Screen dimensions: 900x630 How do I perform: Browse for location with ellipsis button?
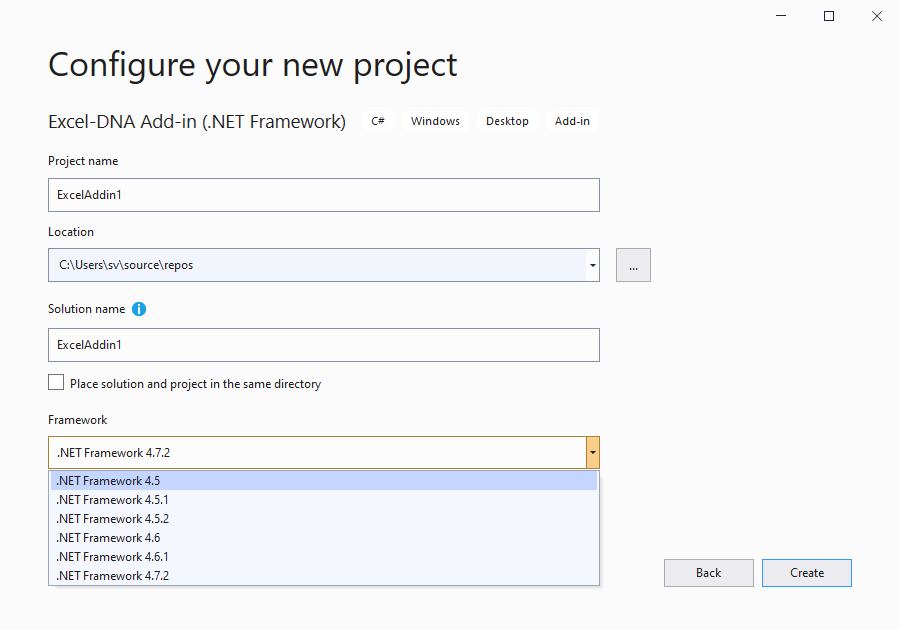coord(633,265)
